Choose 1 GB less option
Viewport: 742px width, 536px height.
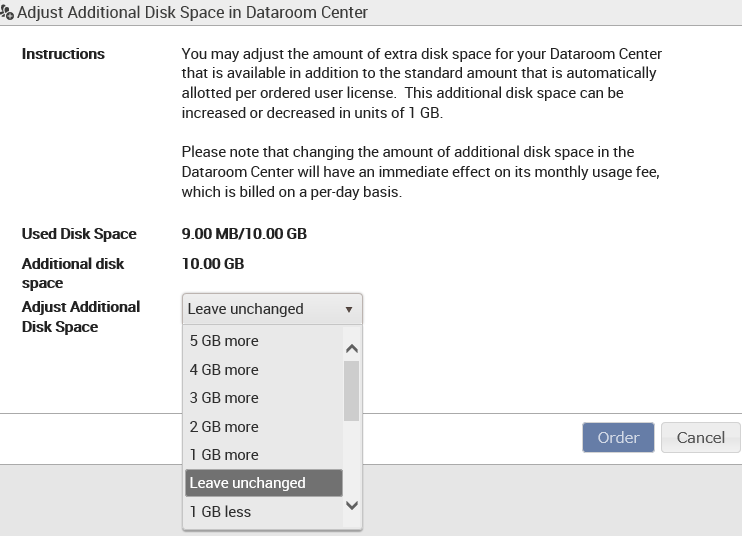tap(264, 512)
